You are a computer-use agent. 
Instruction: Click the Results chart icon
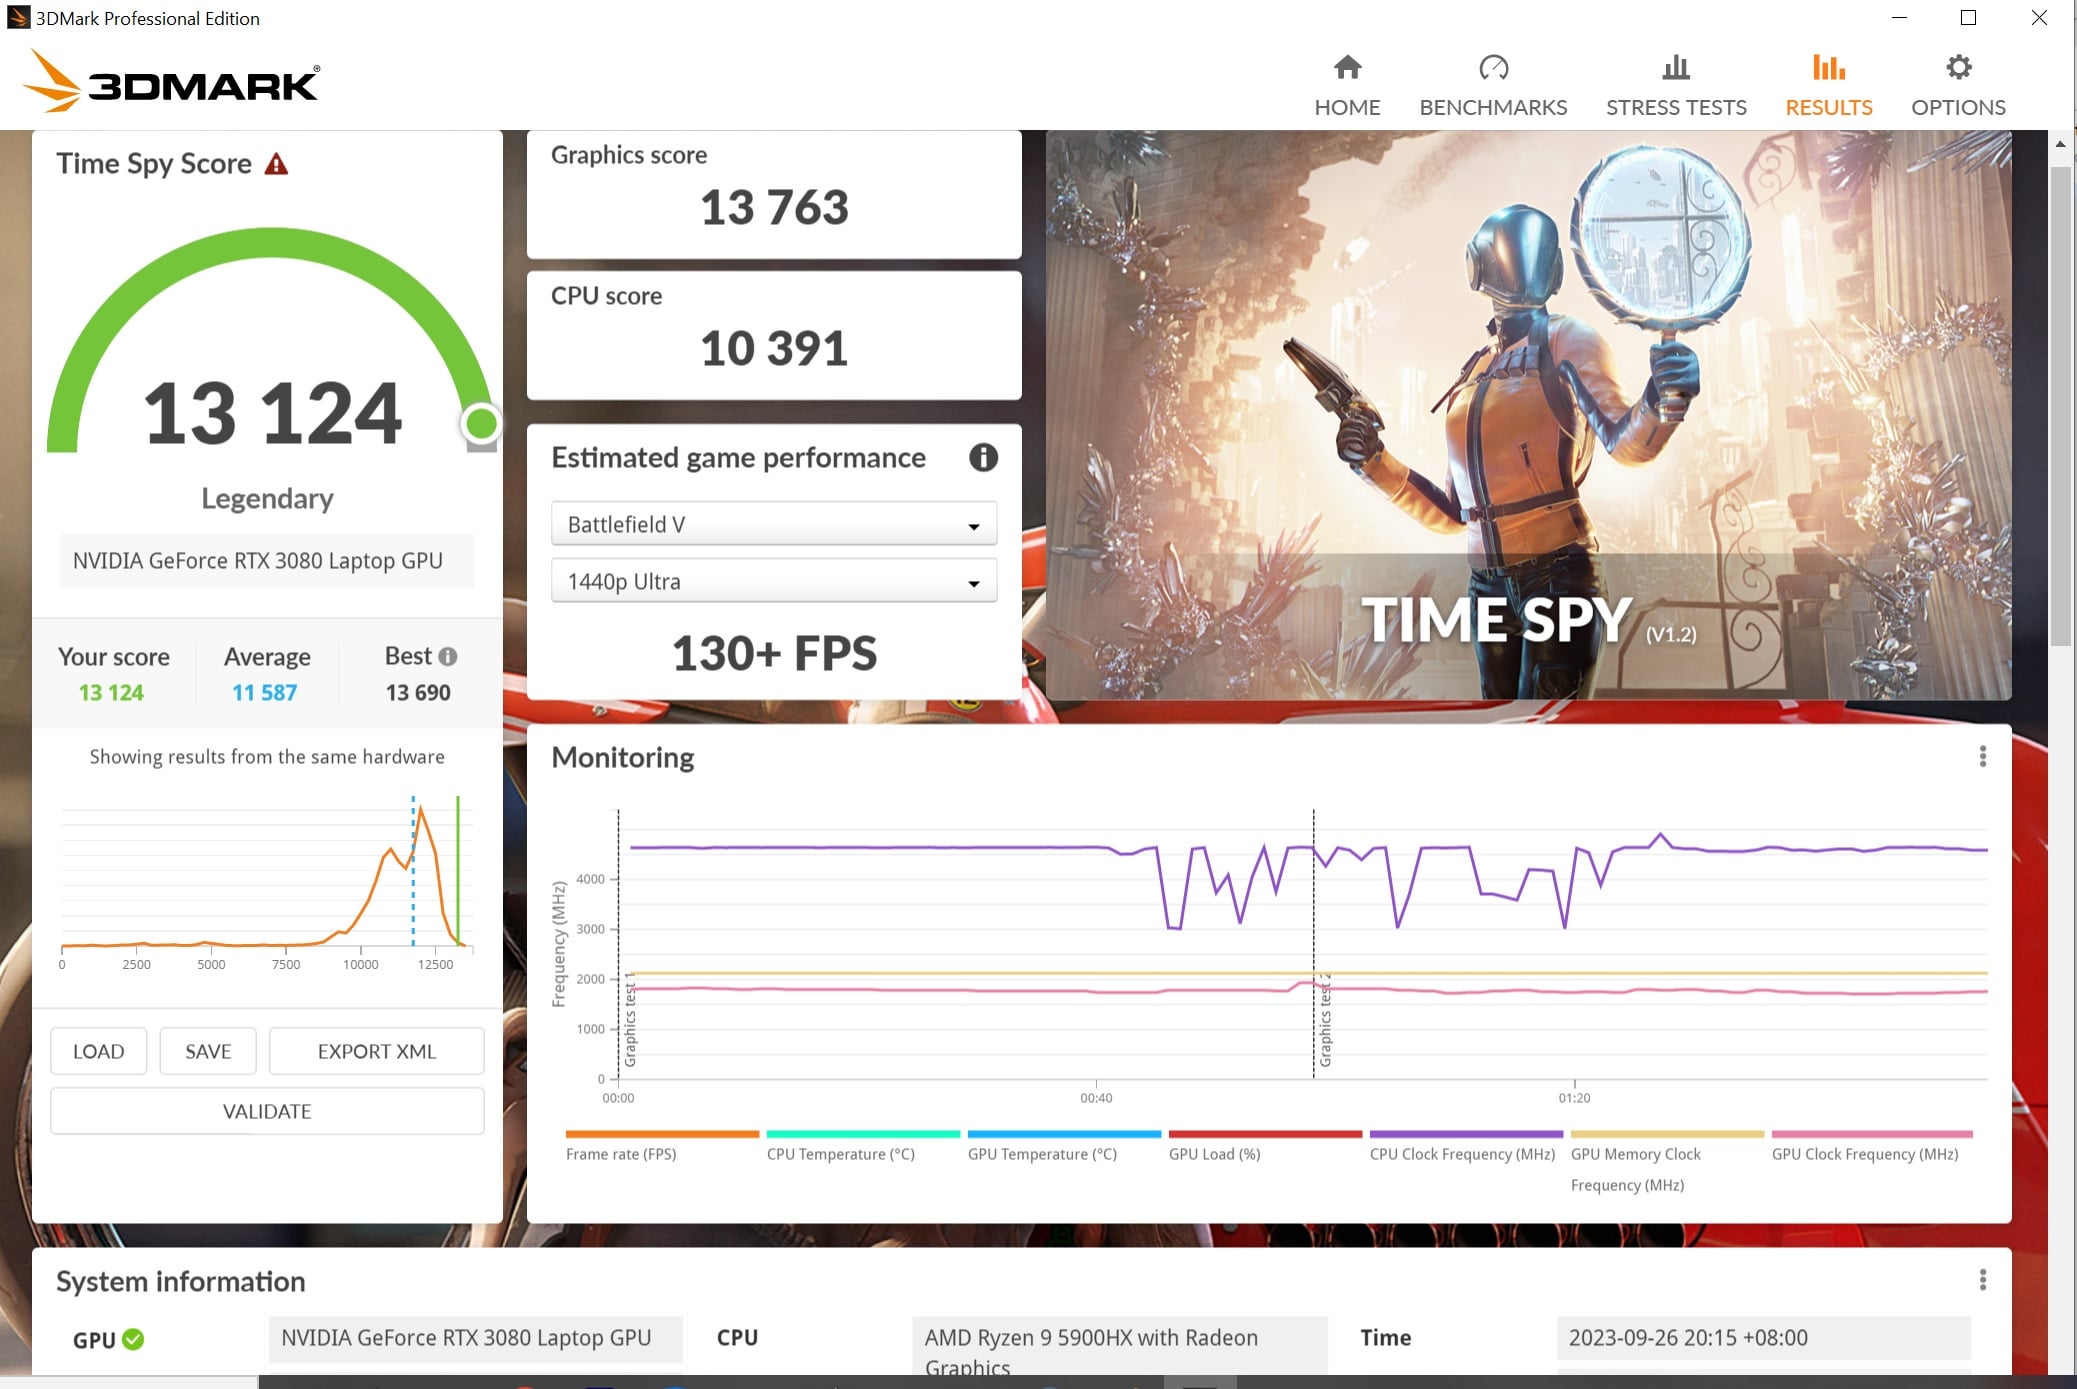click(1828, 67)
